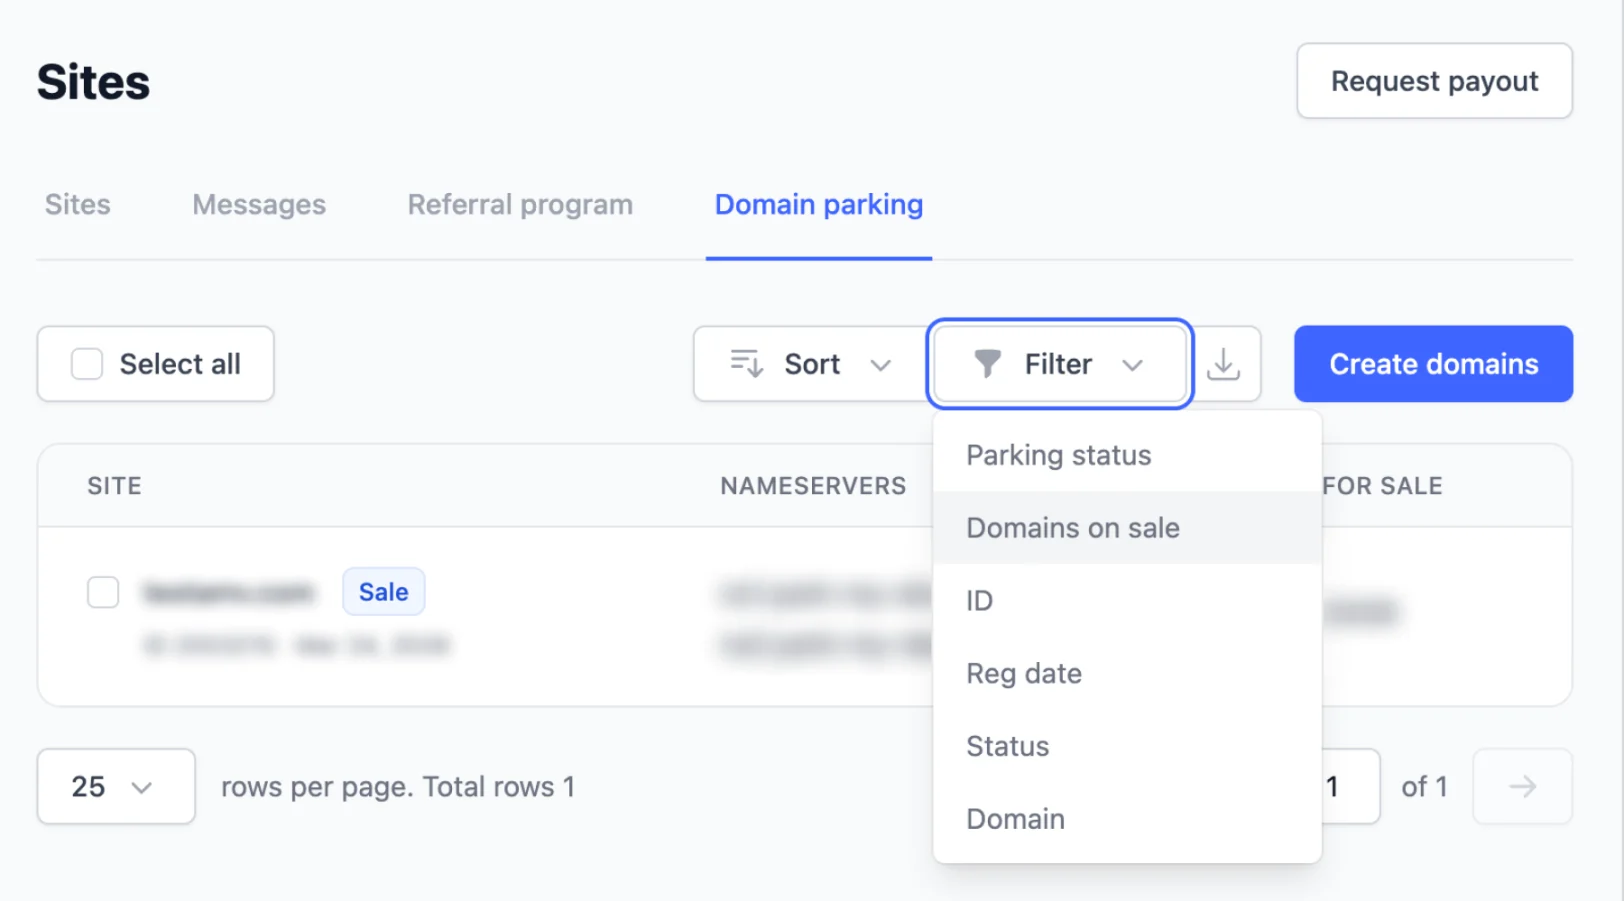Viewport: 1624px width, 901px height.
Task: Go to the Sites tab
Action: 78,205
